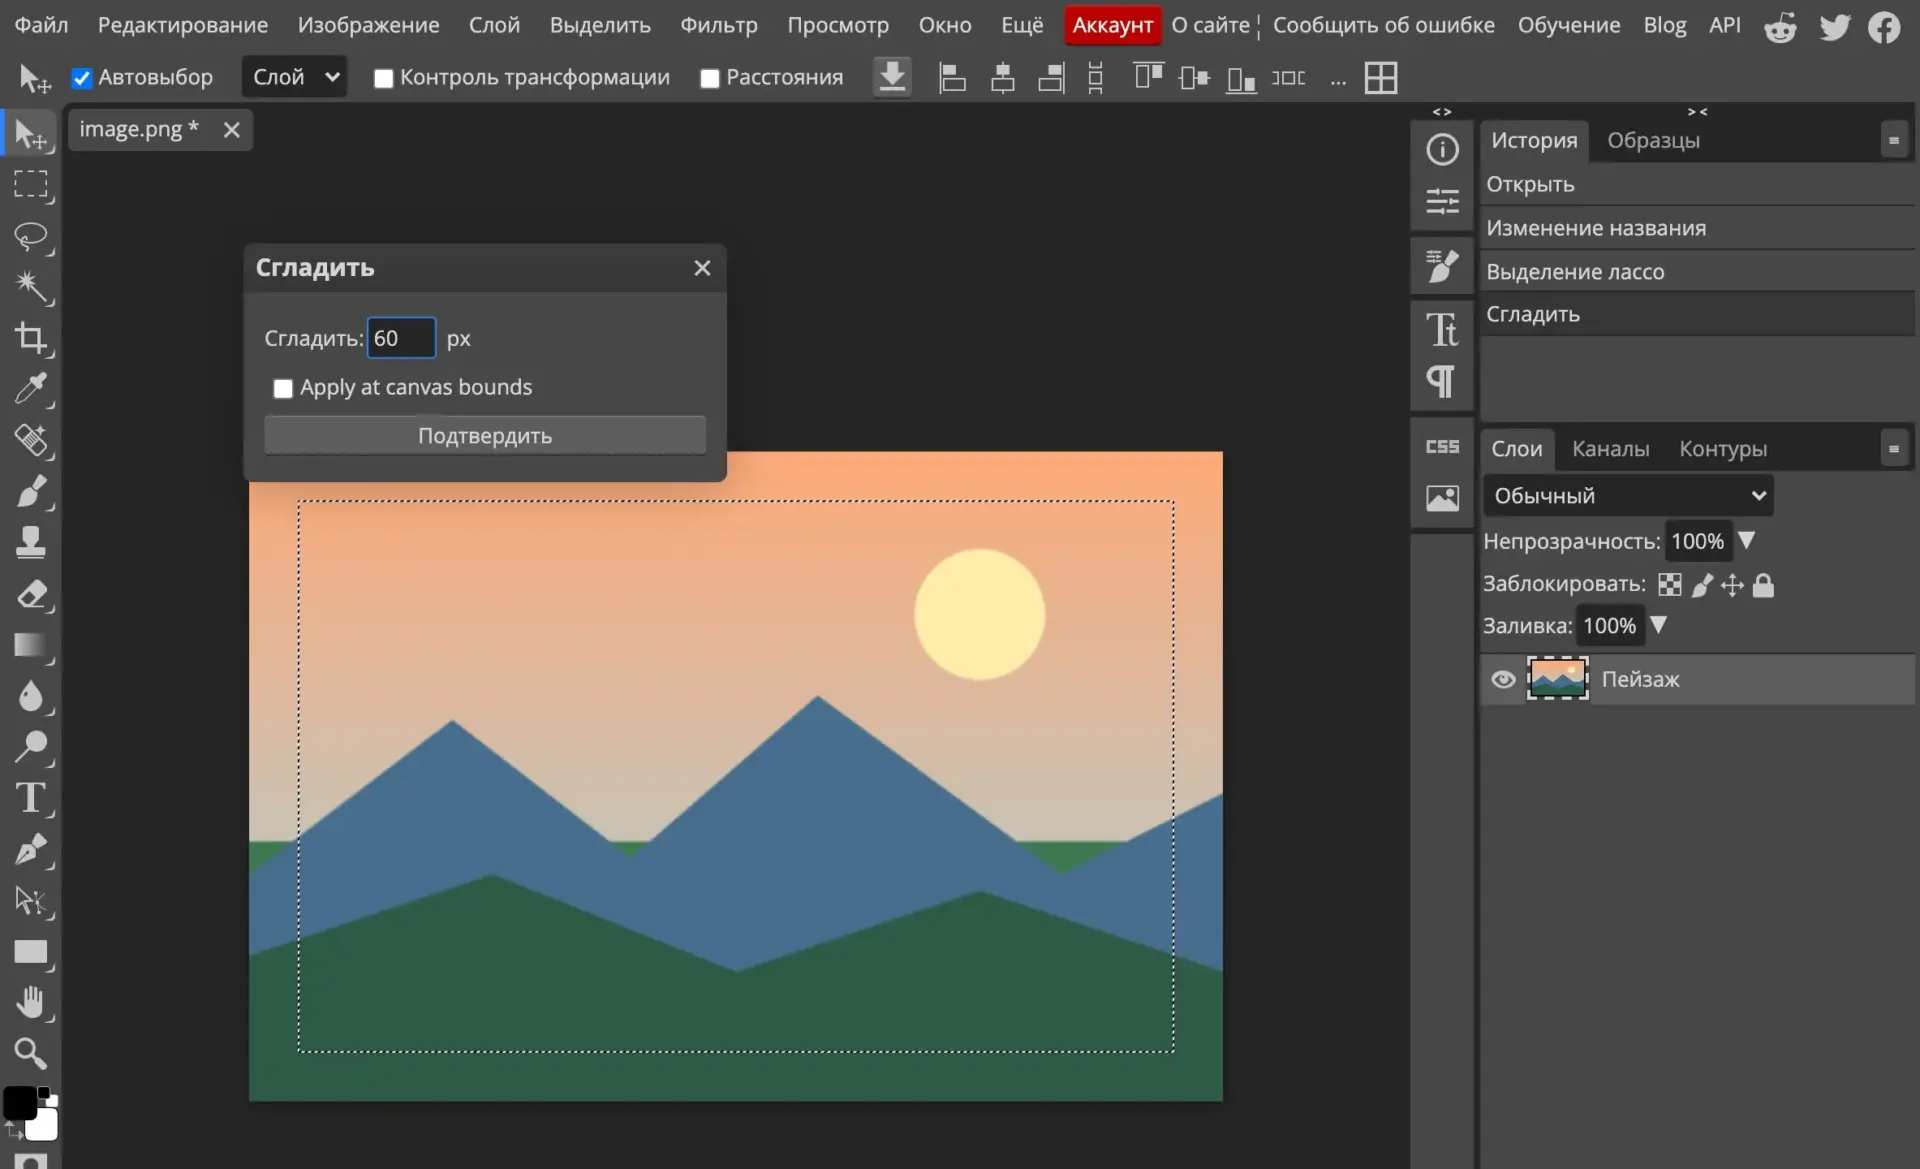The width and height of the screenshot is (1920, 1169).
Task: Hide the Пейзаж layer with the eye icon
Action: point(1503,680)
